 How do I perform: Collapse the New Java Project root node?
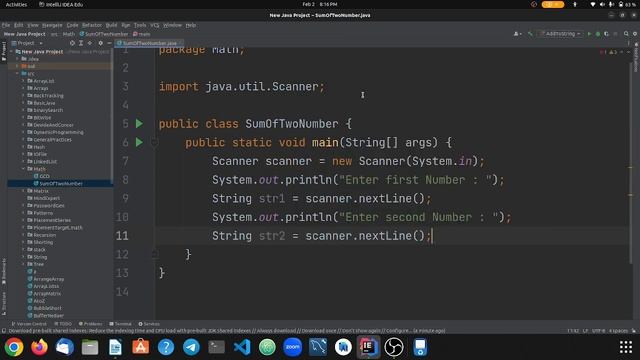coord(12,52)
